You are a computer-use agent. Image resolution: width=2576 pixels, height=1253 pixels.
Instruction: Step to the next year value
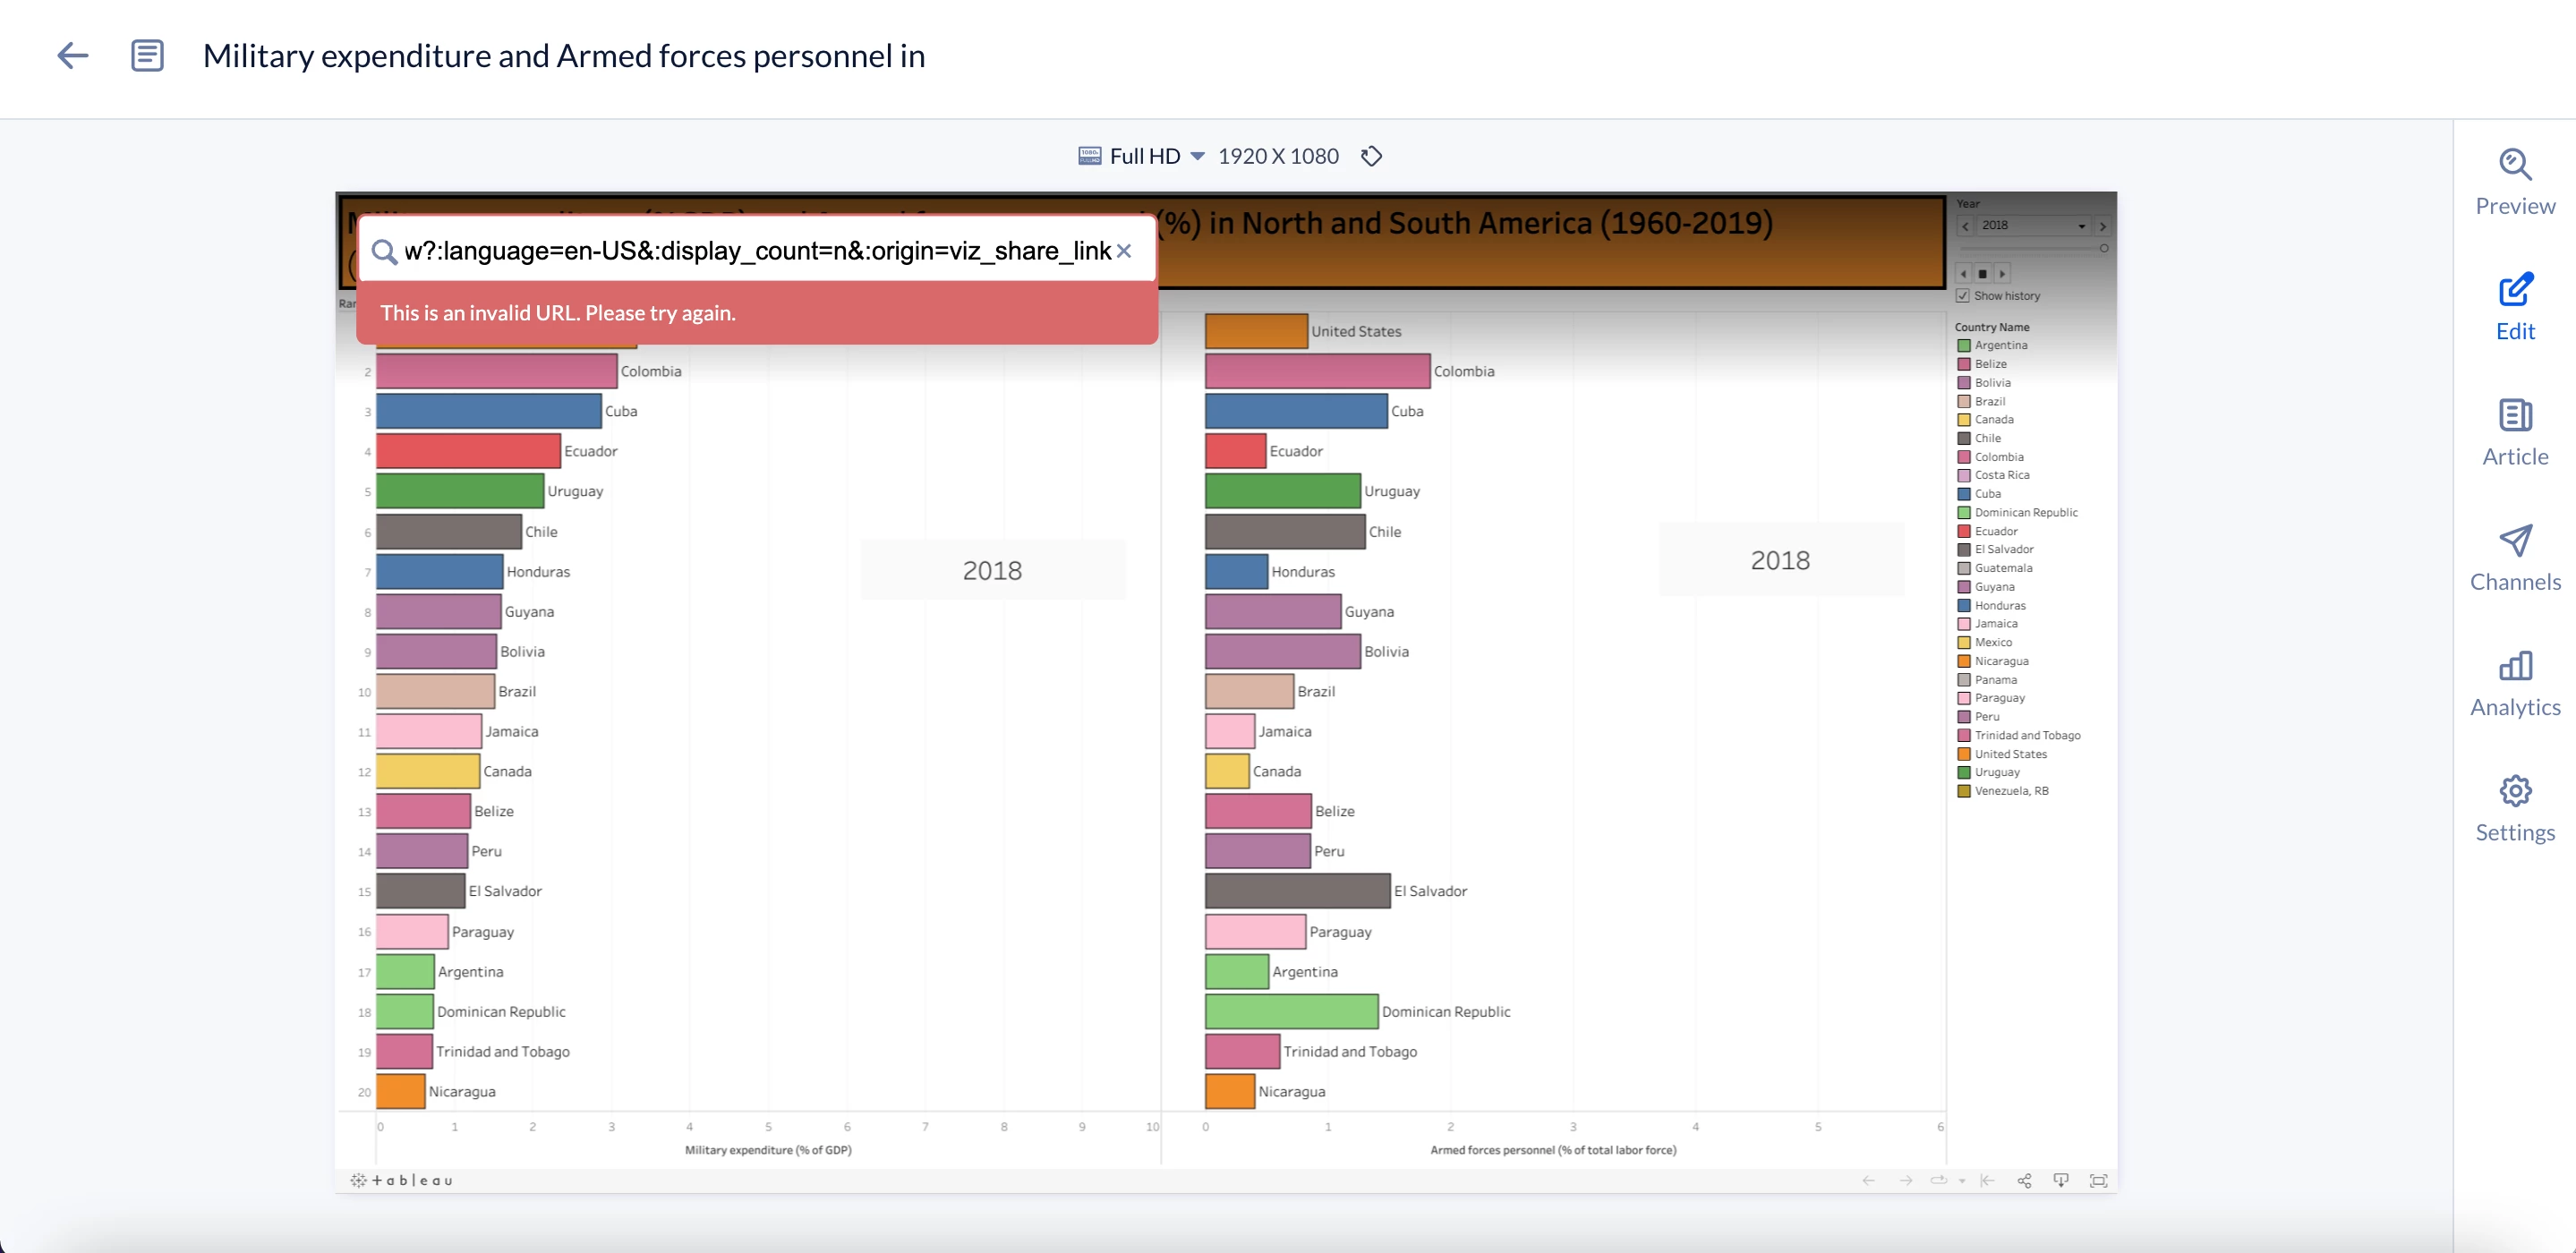[x=2102, y=226]
